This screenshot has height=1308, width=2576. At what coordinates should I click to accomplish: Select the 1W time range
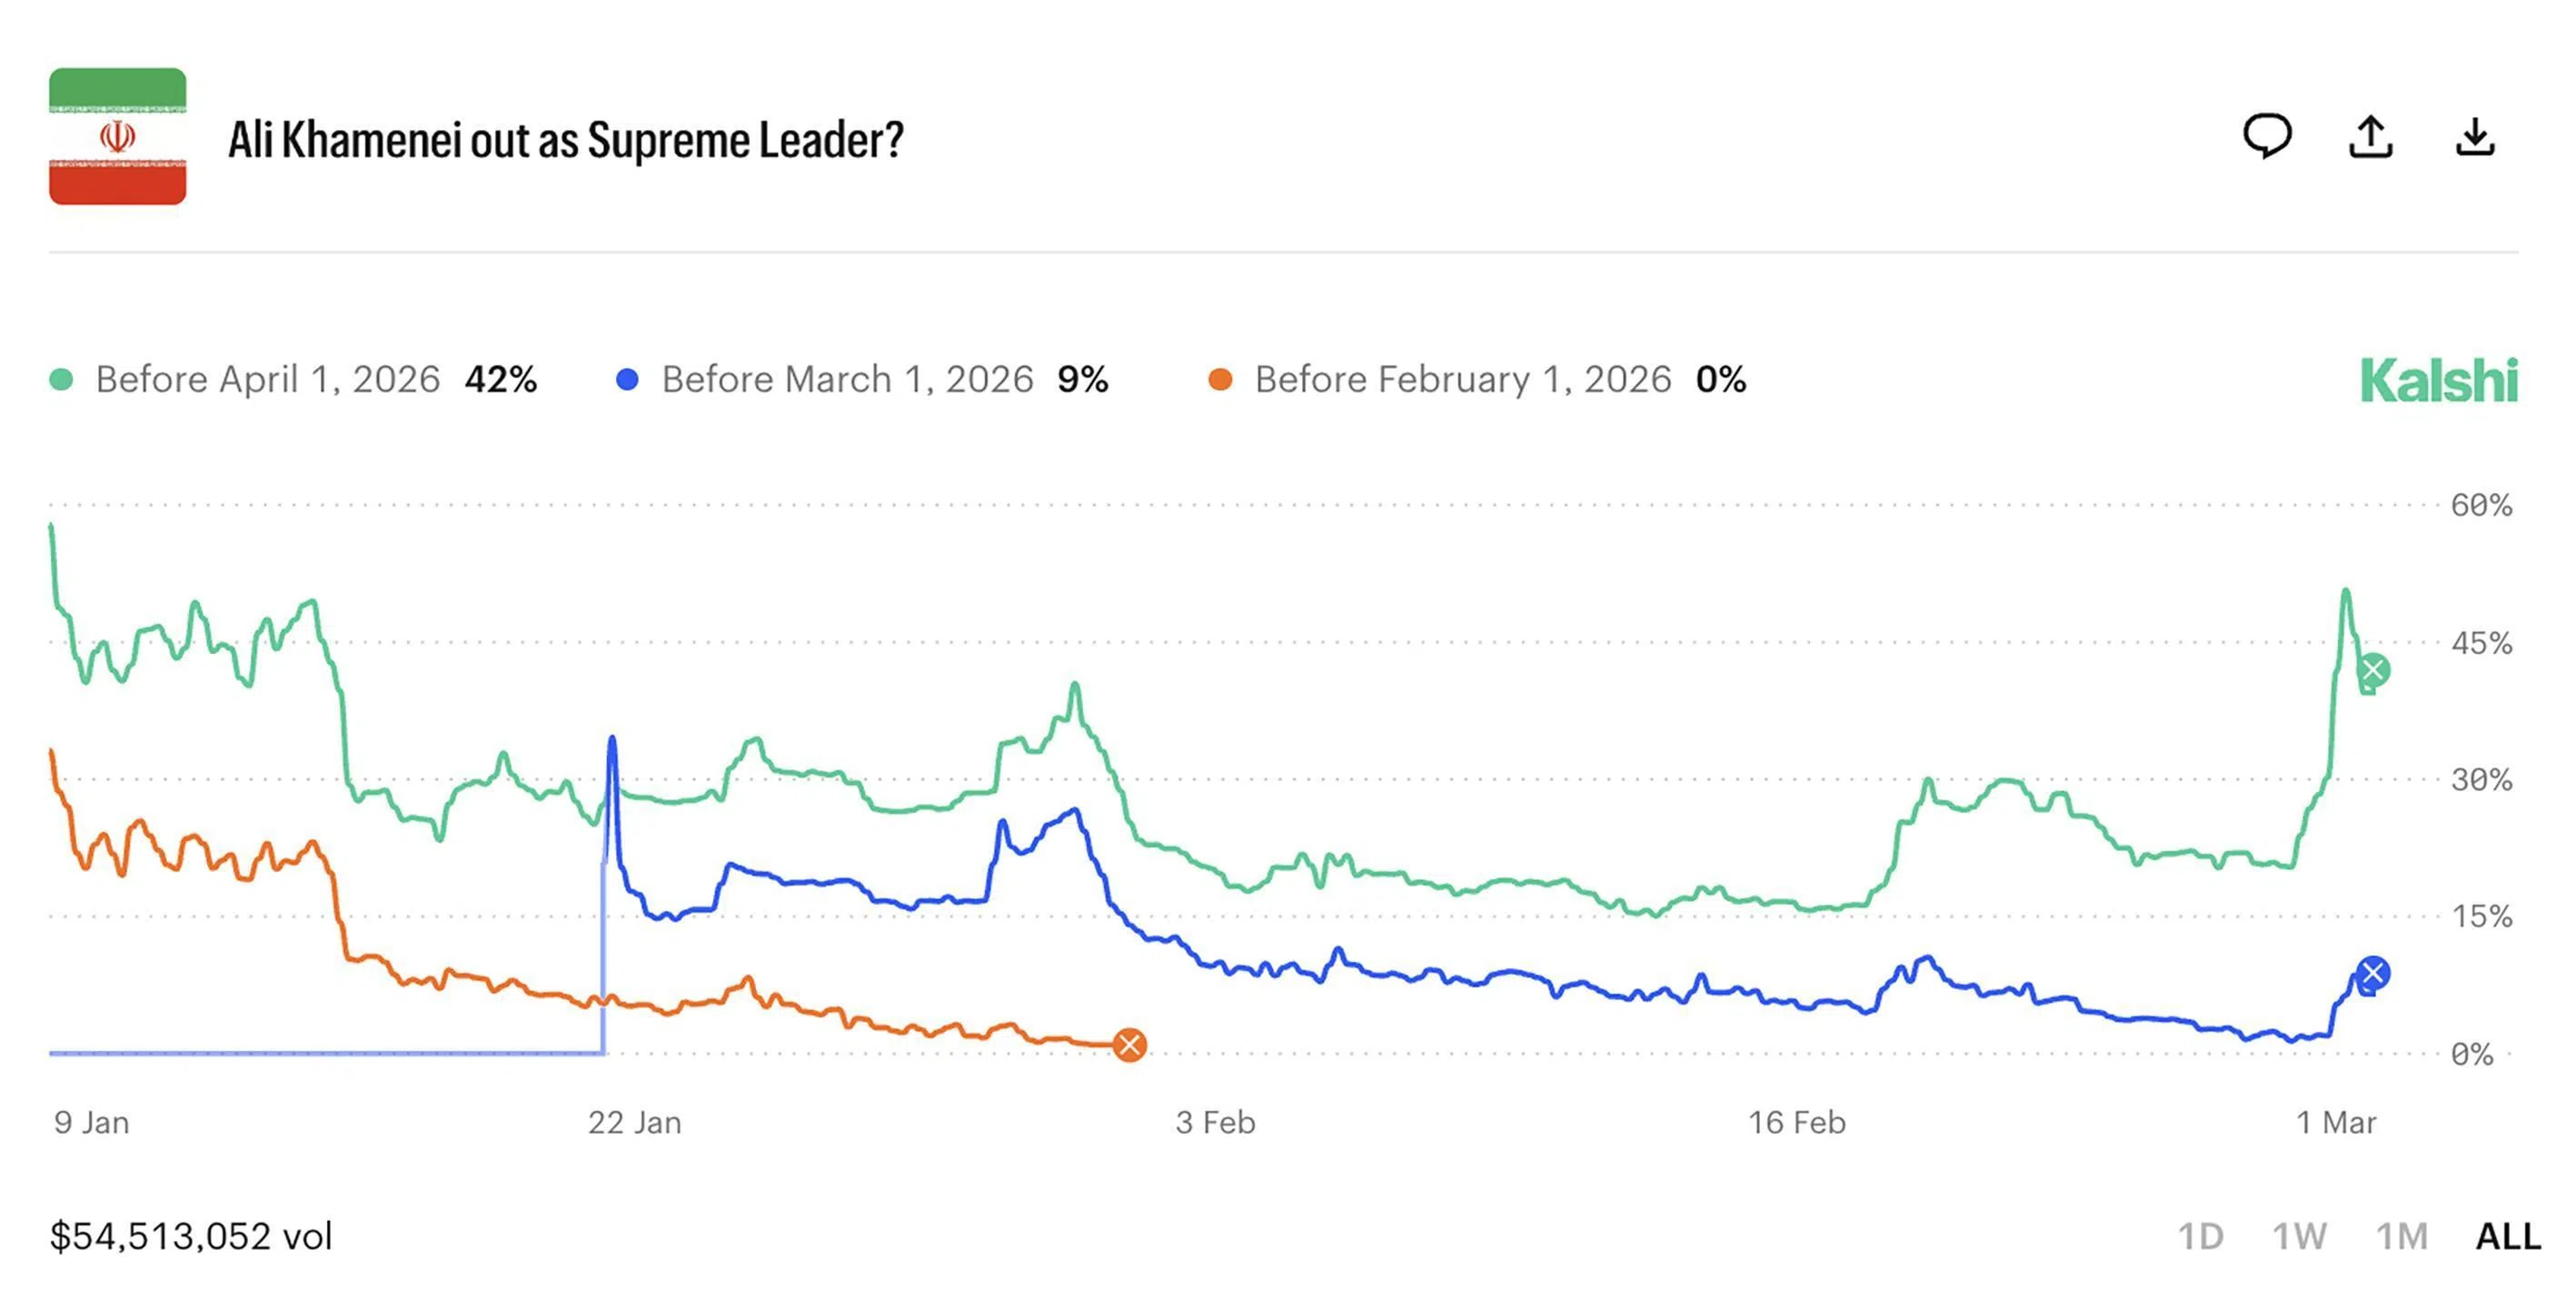pyautogui.click(x=2299, y=1237)
